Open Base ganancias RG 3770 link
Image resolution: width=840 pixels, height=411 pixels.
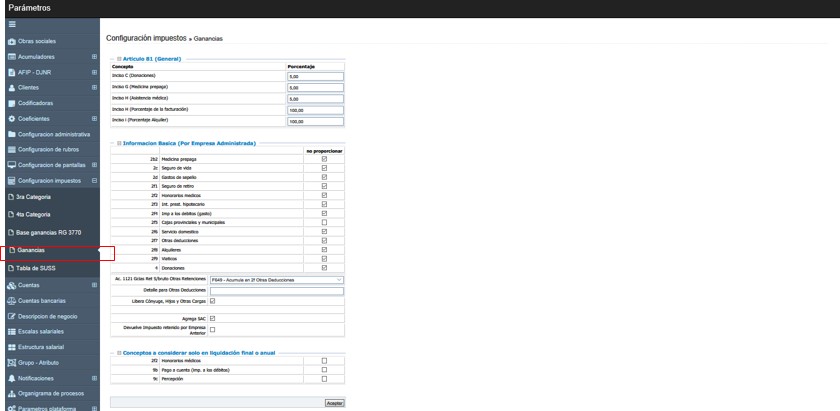pos(48,232)
